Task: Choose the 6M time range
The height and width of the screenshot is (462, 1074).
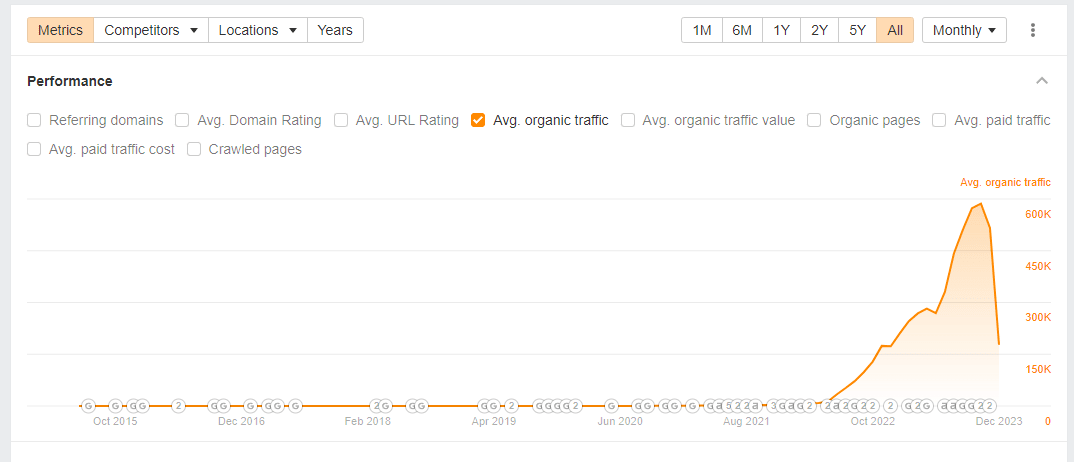Action: click(742, 30)
